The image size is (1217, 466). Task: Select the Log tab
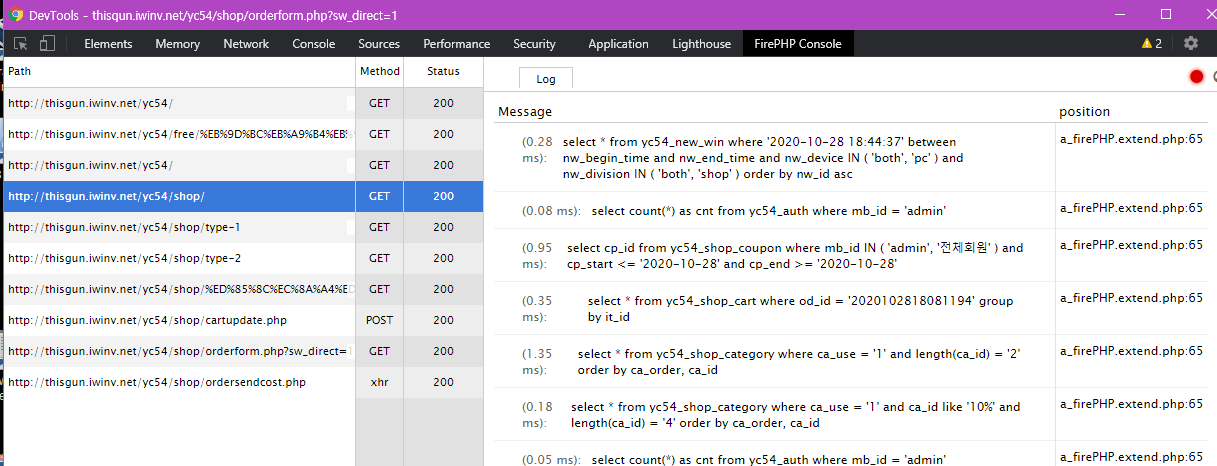pos(545,79)
